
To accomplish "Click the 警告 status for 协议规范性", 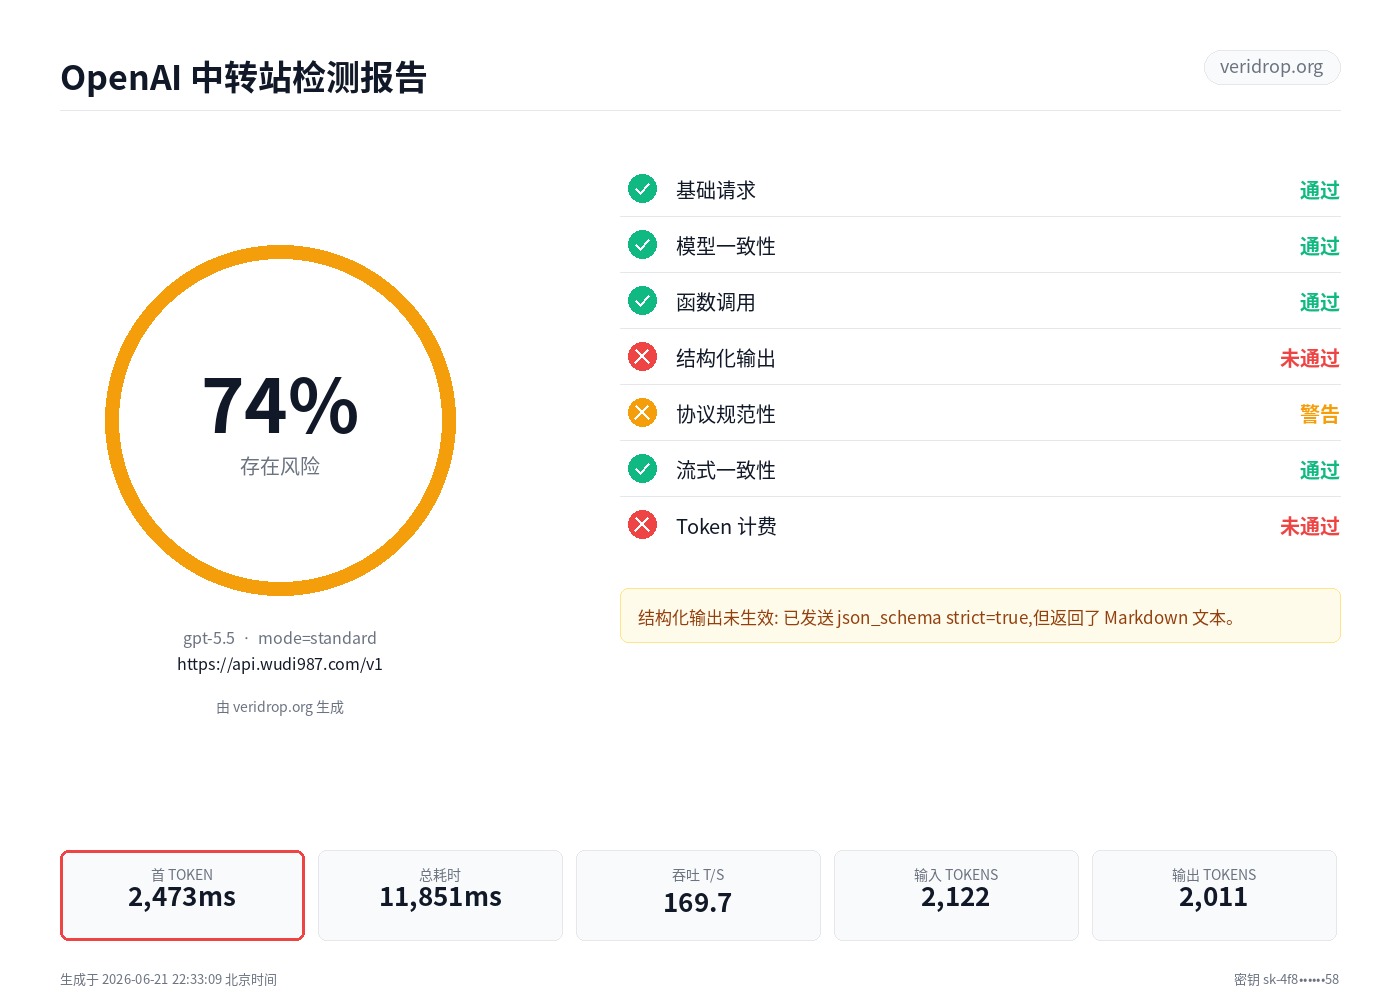I will click(1319, 414).
